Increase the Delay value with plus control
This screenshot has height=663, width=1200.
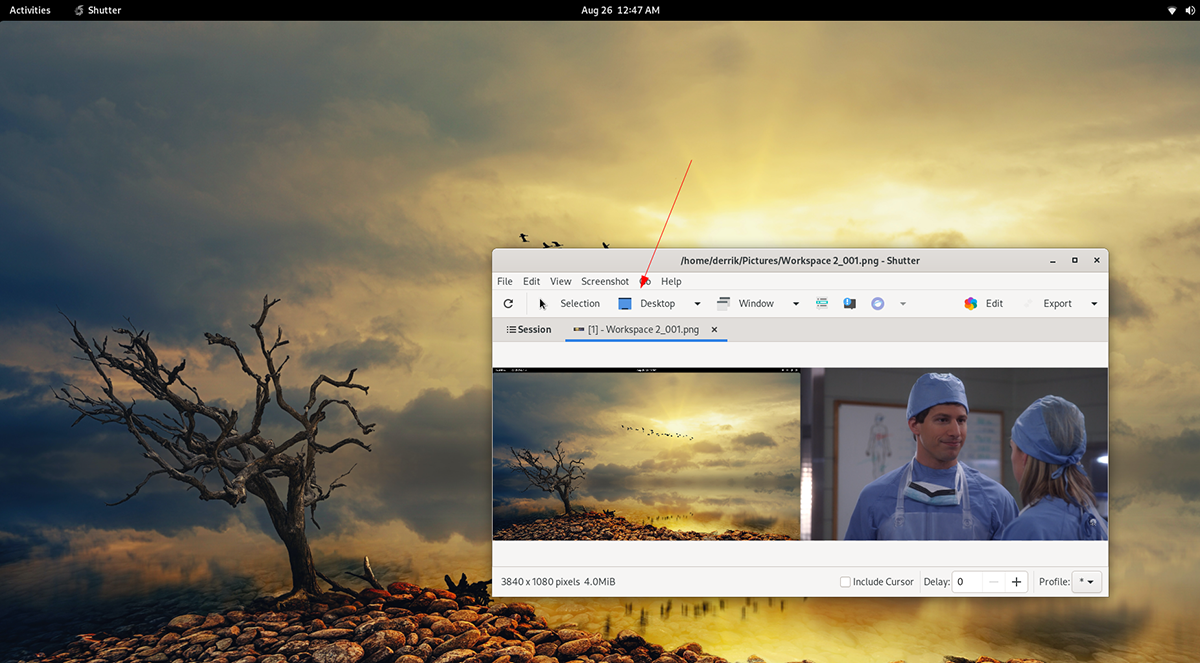(1016, 581)
